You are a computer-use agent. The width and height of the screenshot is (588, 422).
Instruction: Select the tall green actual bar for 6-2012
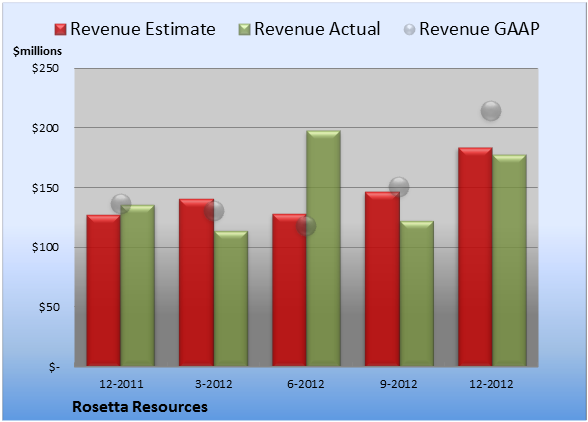pos(323,248)
